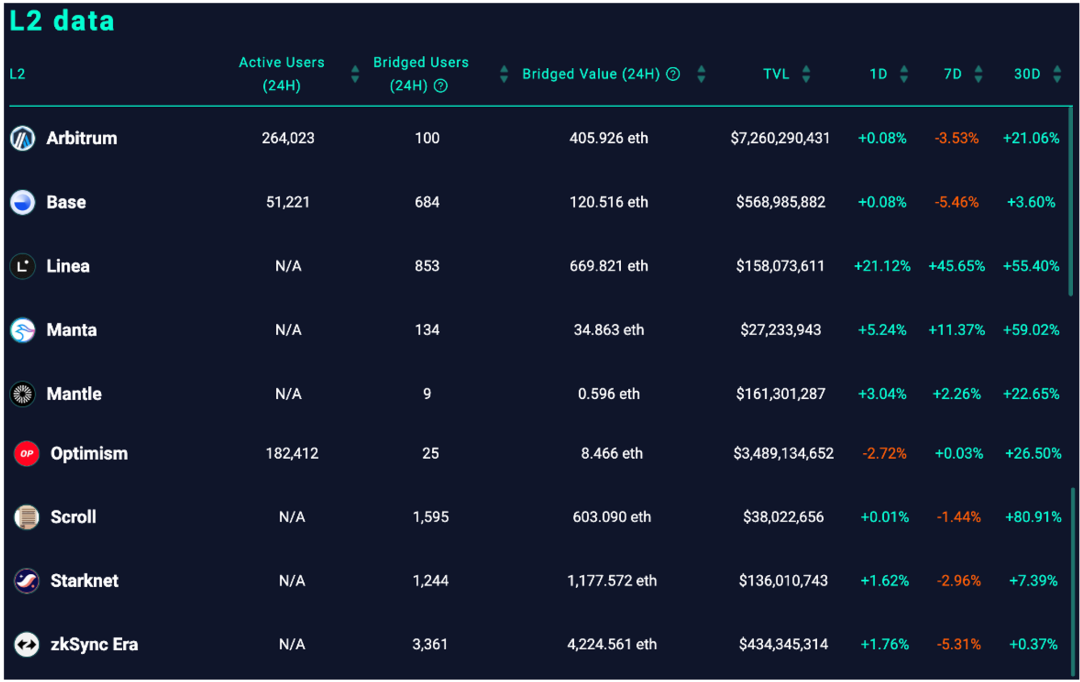Click the zkSync Era logo icon
This screenshot has width=1080, height=682.
coord(26,645)
